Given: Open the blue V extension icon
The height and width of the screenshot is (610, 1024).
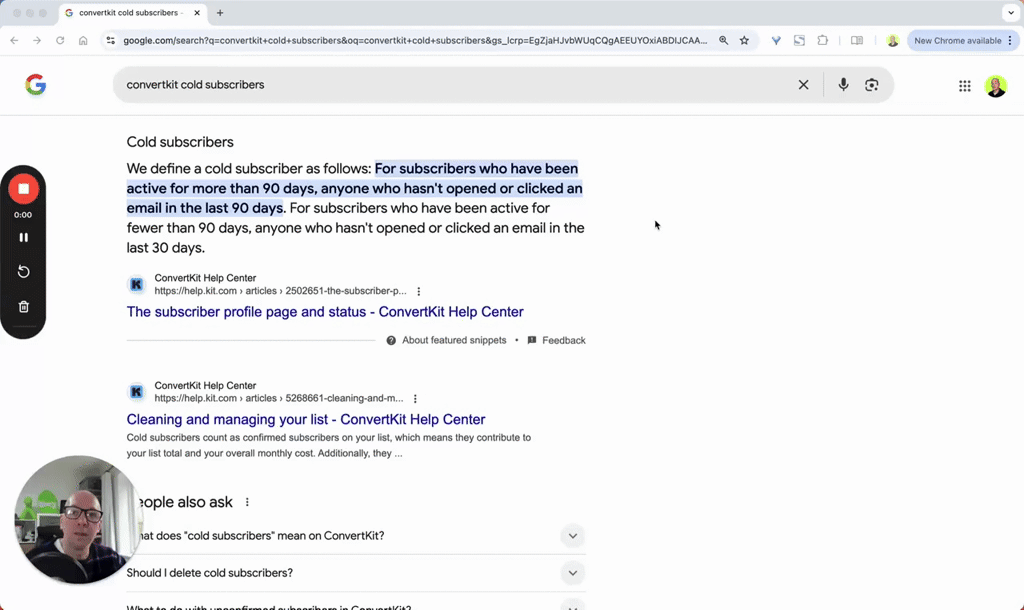Looking at the screenshot, I should 776,40.
